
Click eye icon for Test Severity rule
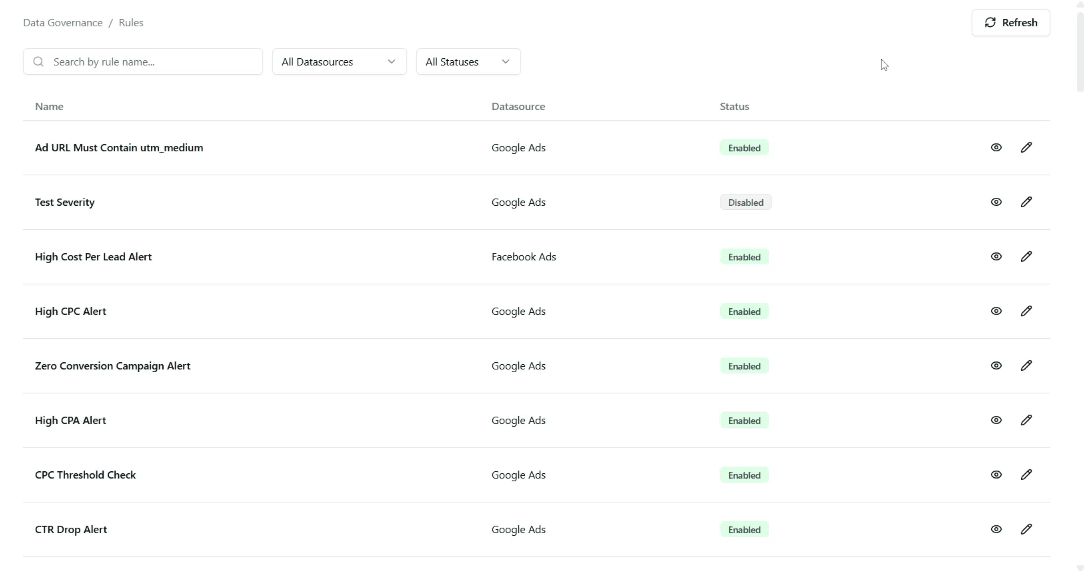pyautogui.click(x=996, y=202)
